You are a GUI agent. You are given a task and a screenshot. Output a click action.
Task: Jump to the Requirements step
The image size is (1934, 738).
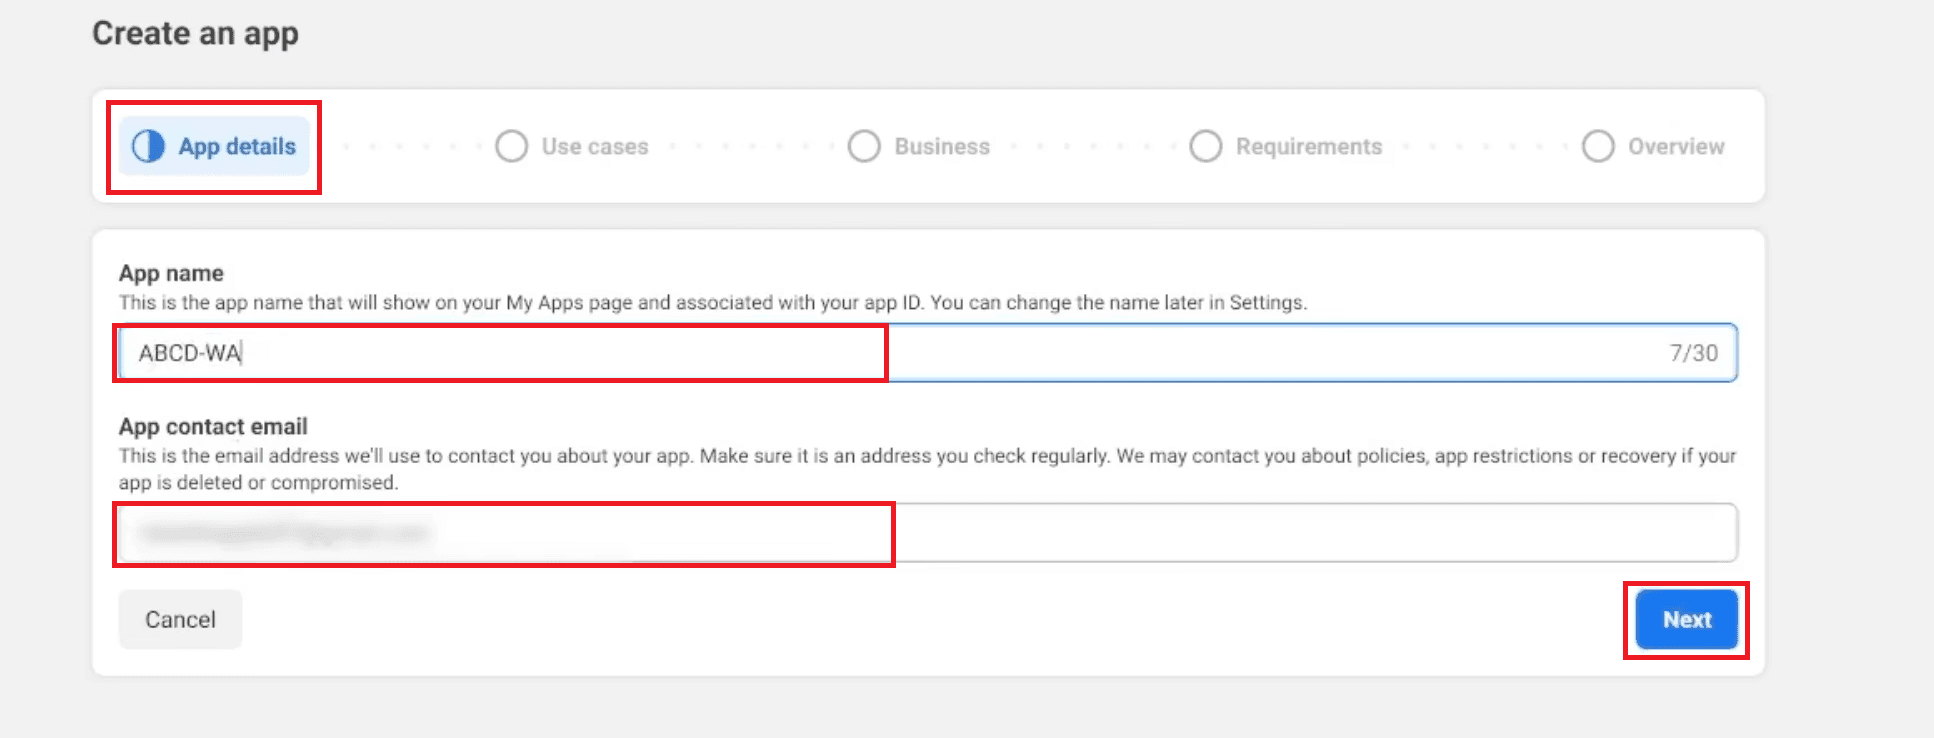pos(1286,146)
